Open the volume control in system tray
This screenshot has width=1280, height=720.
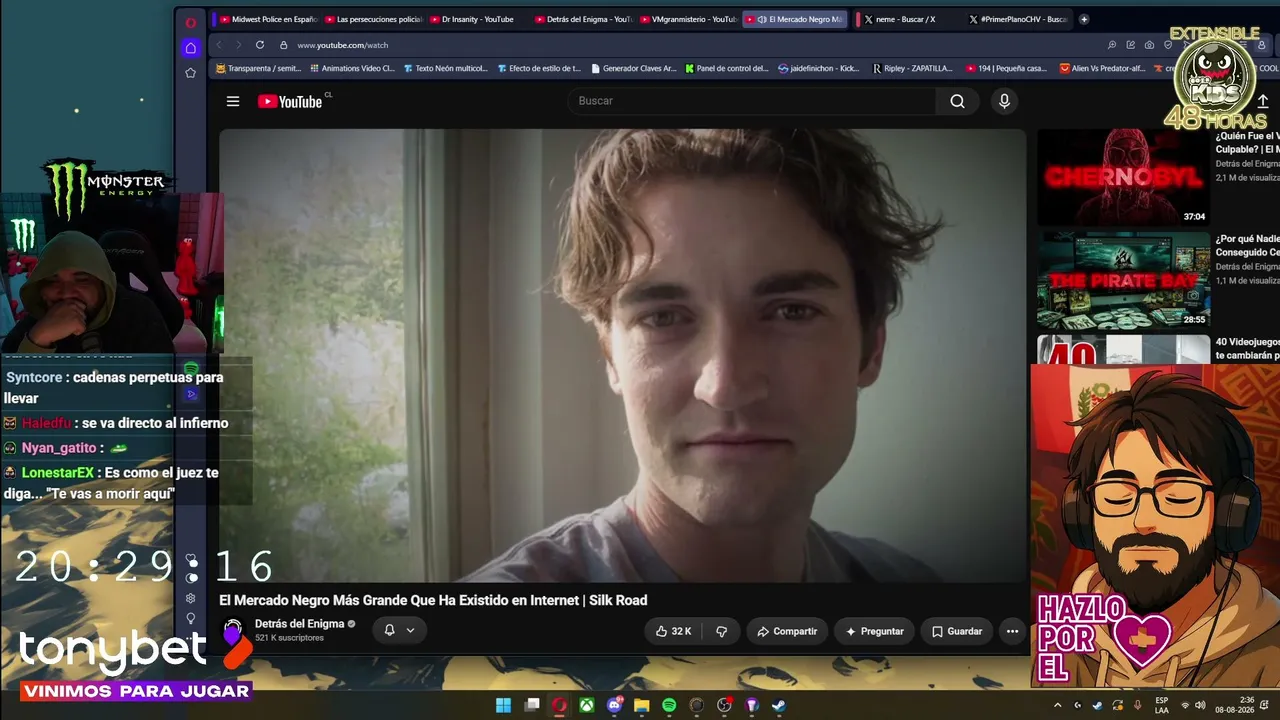pos(1200,705)
